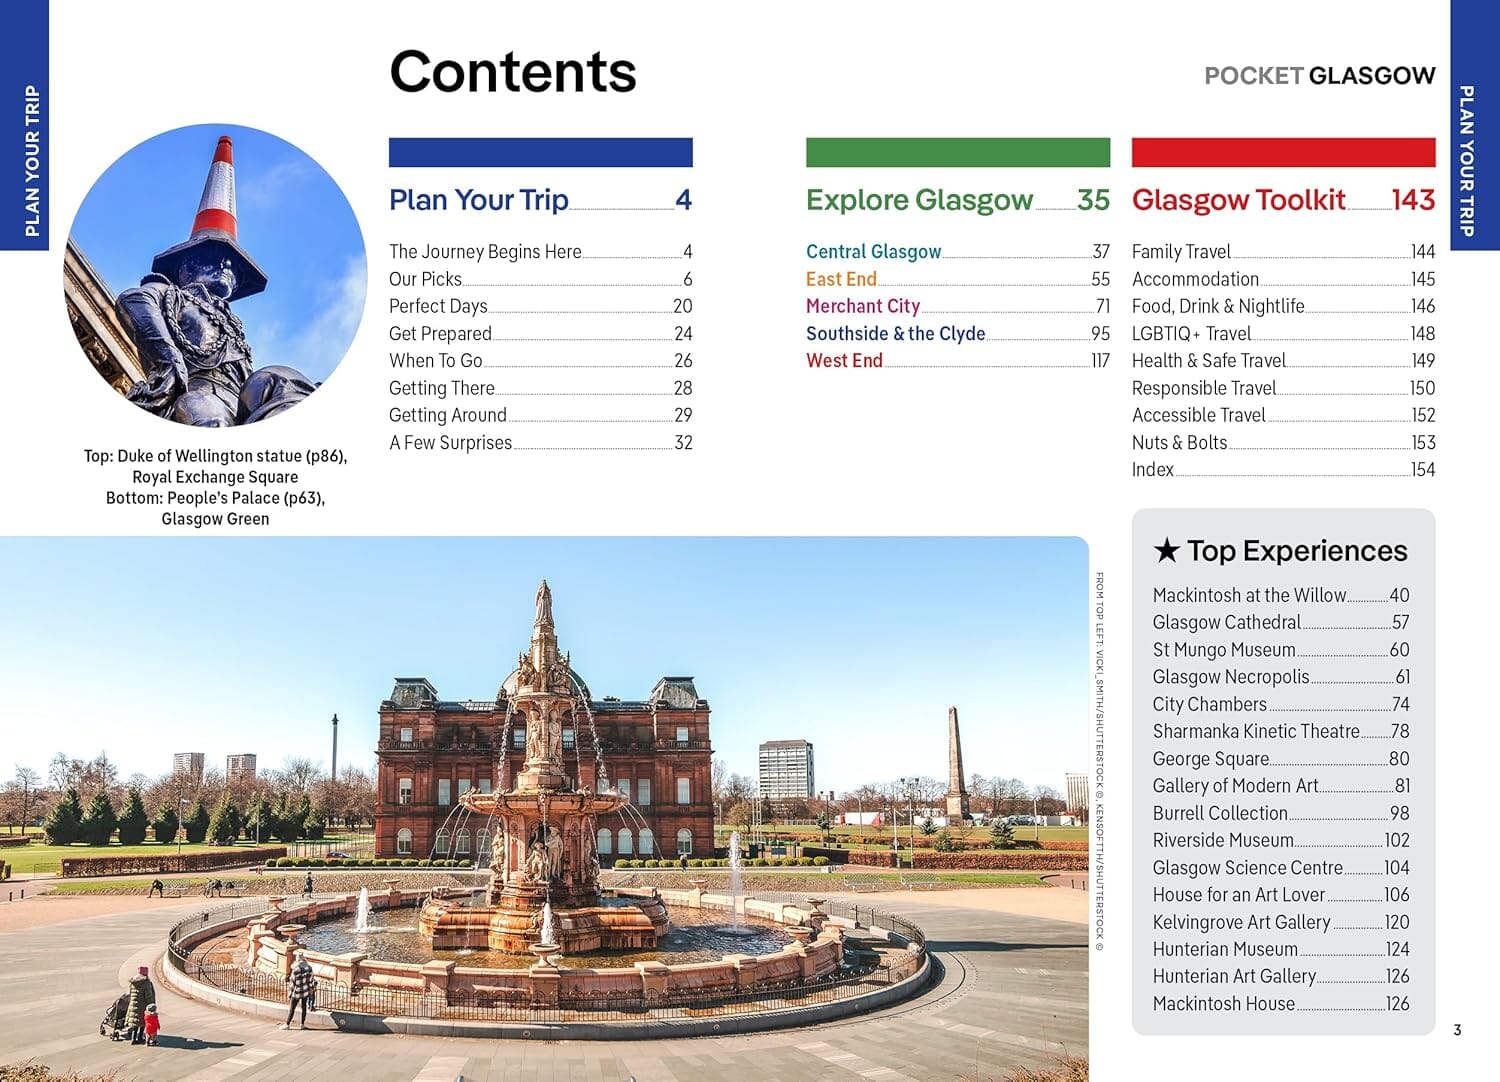
Task: Click the People's Palace fountain photo
Action: pos(545,810)
